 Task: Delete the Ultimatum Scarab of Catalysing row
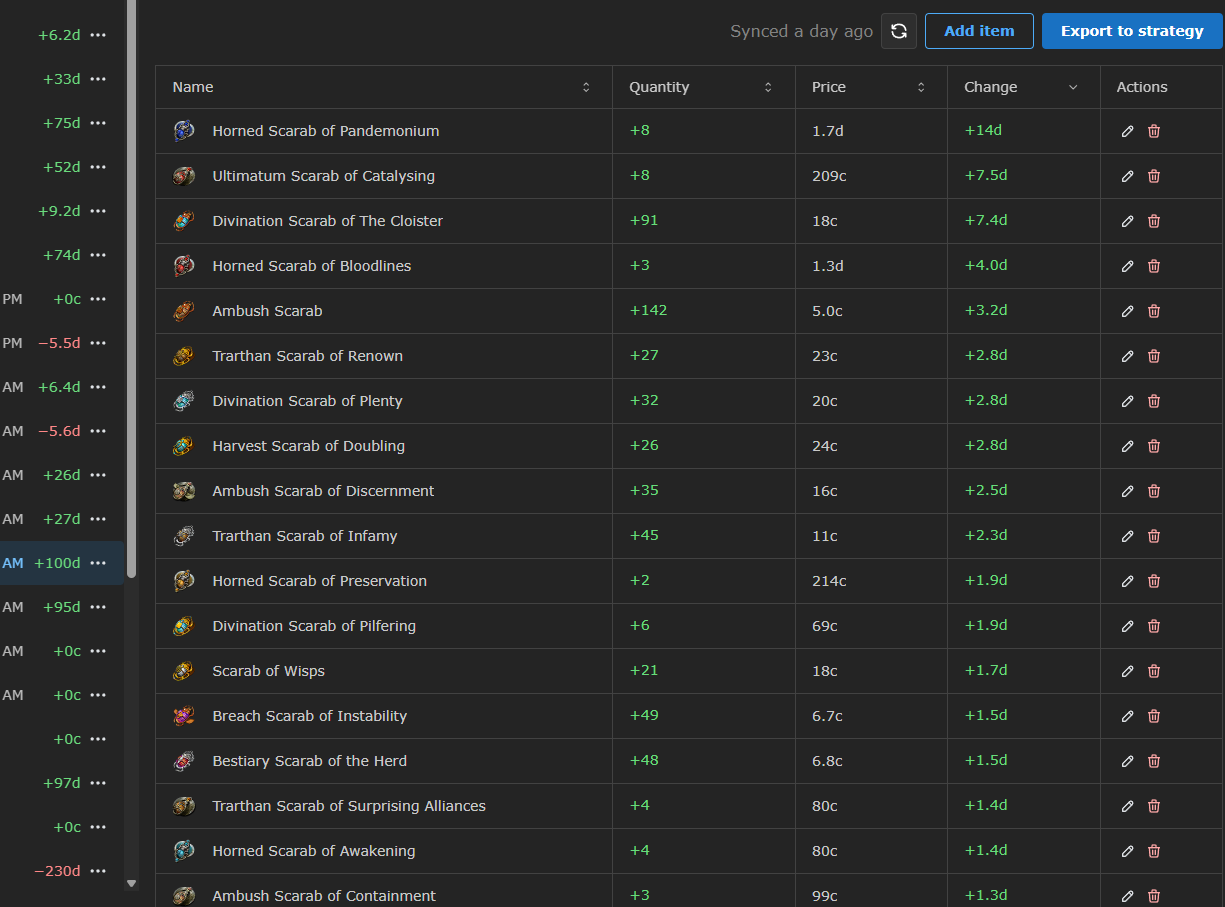pos(1154,176)
